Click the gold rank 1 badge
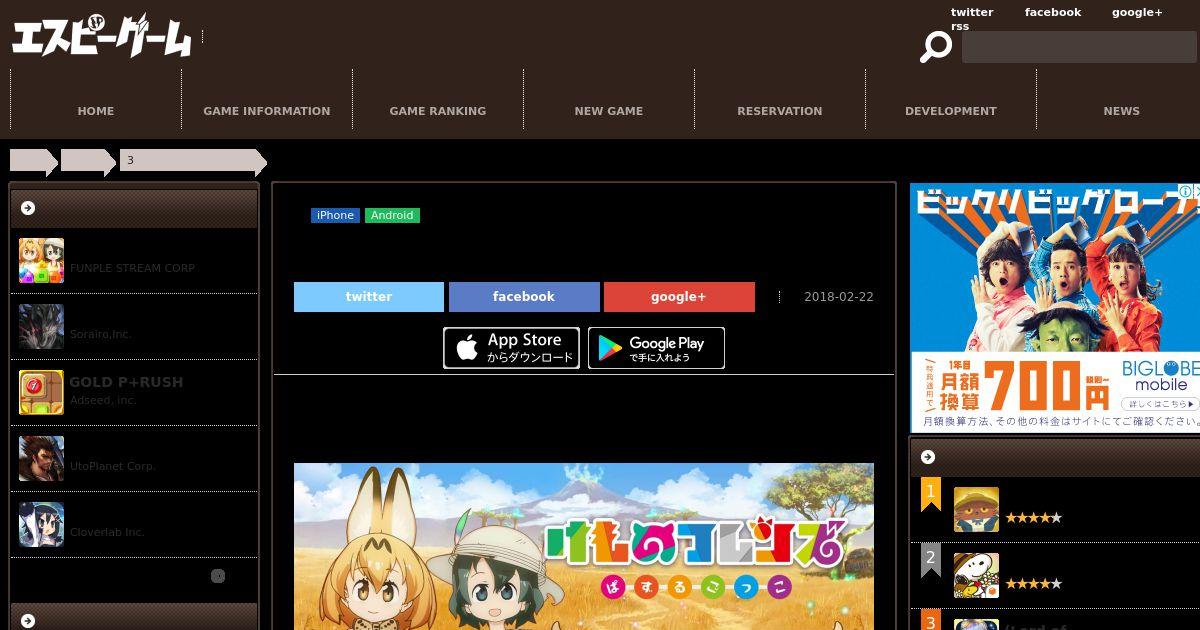The width and height of the screenshot is (1200, 630). tap(931, 494)
